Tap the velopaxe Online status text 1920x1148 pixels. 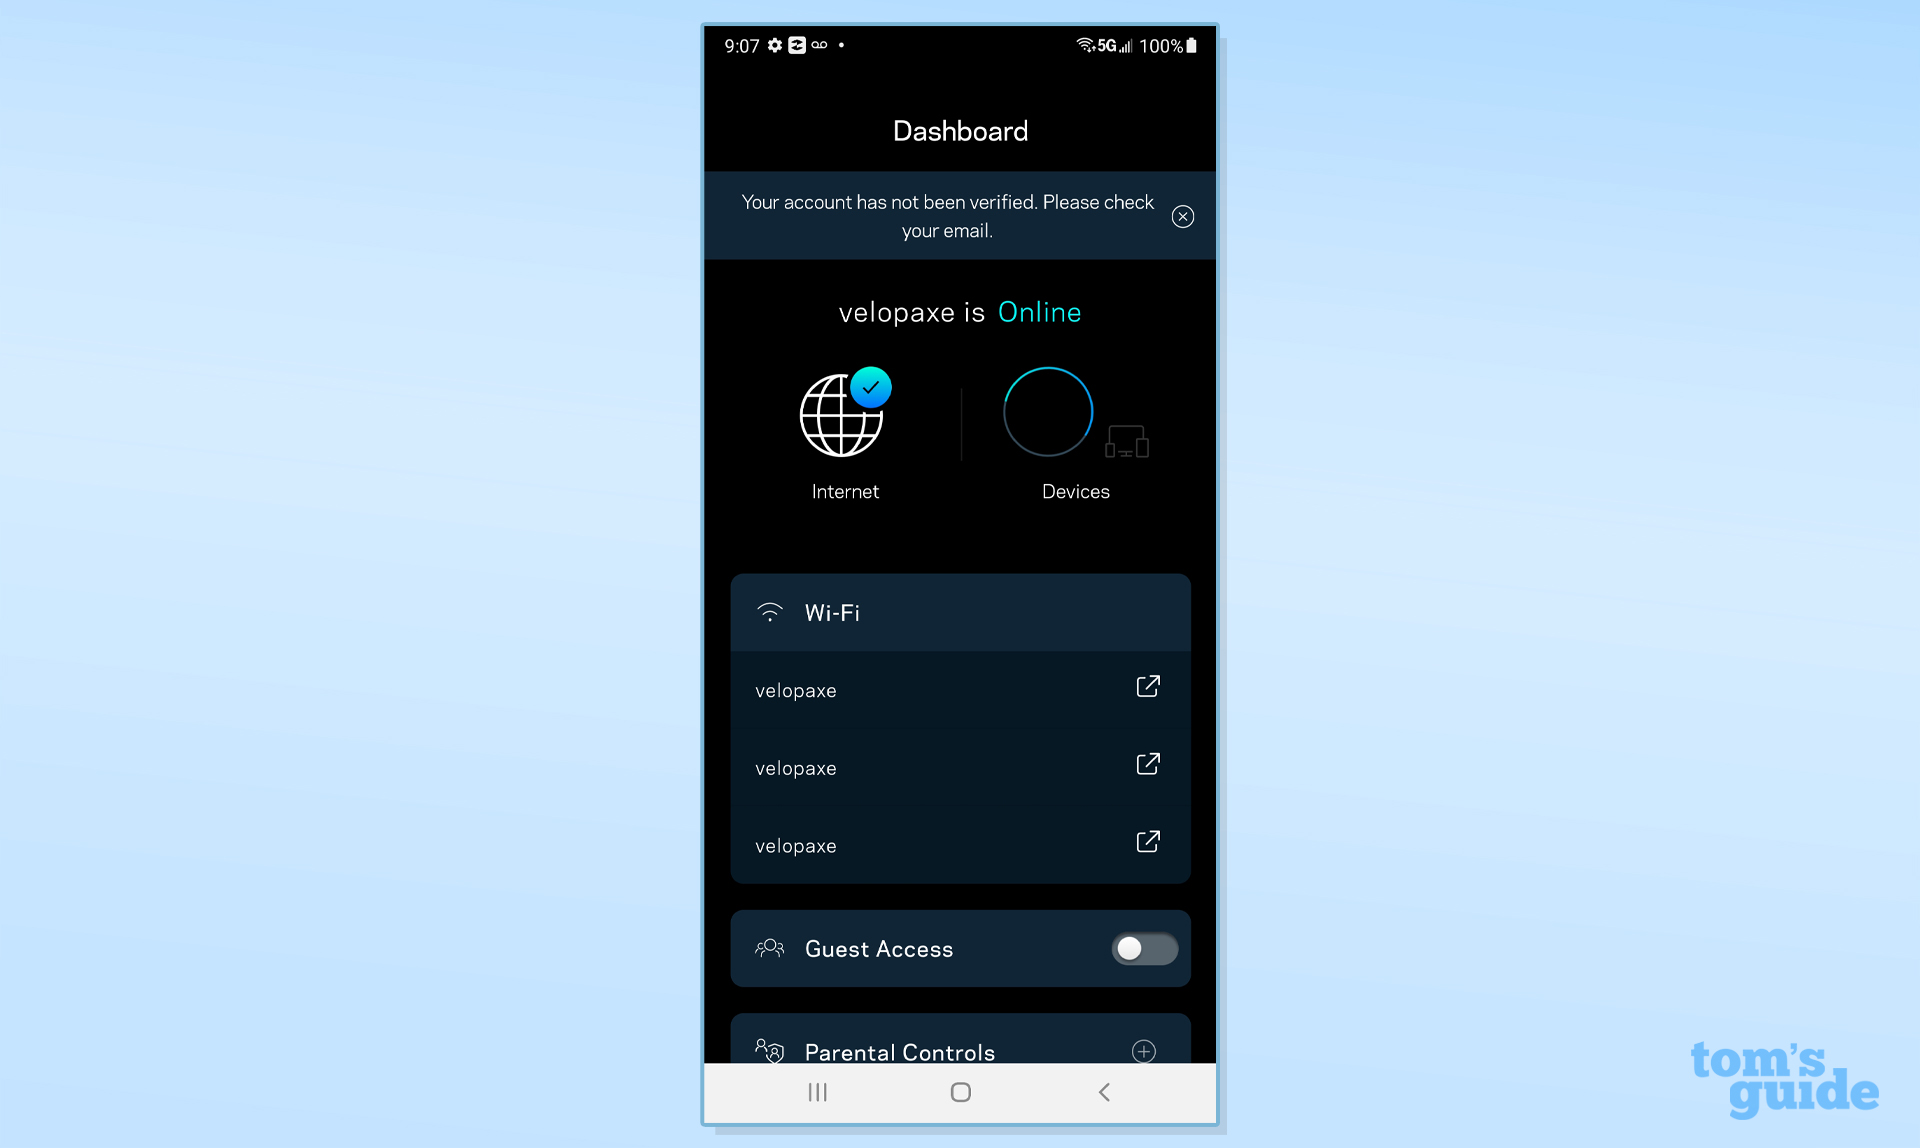pyautogui.click(x=959, y=312)
